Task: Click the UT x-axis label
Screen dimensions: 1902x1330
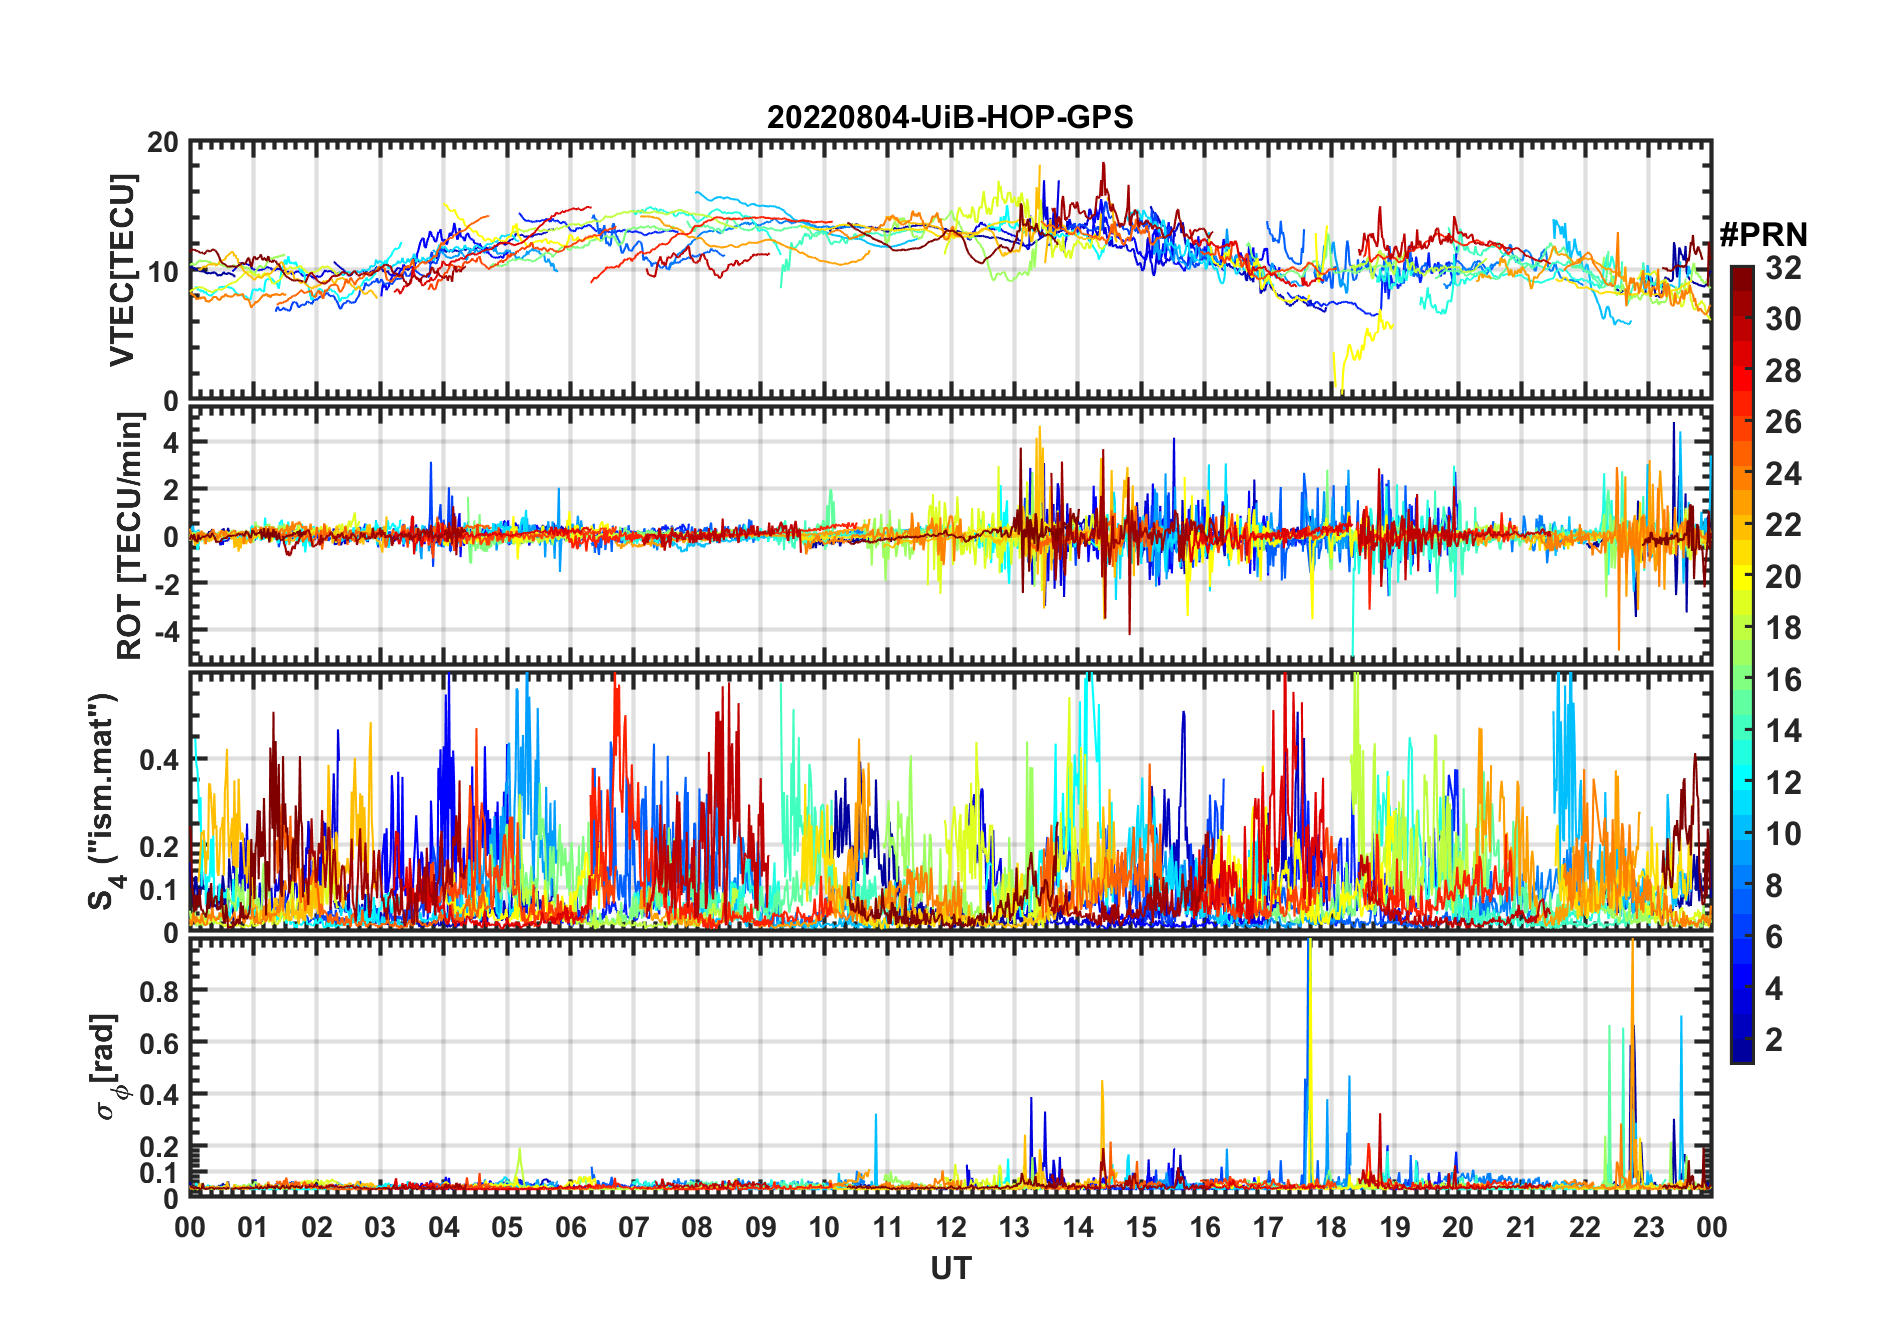Action: coord(950,1268)
